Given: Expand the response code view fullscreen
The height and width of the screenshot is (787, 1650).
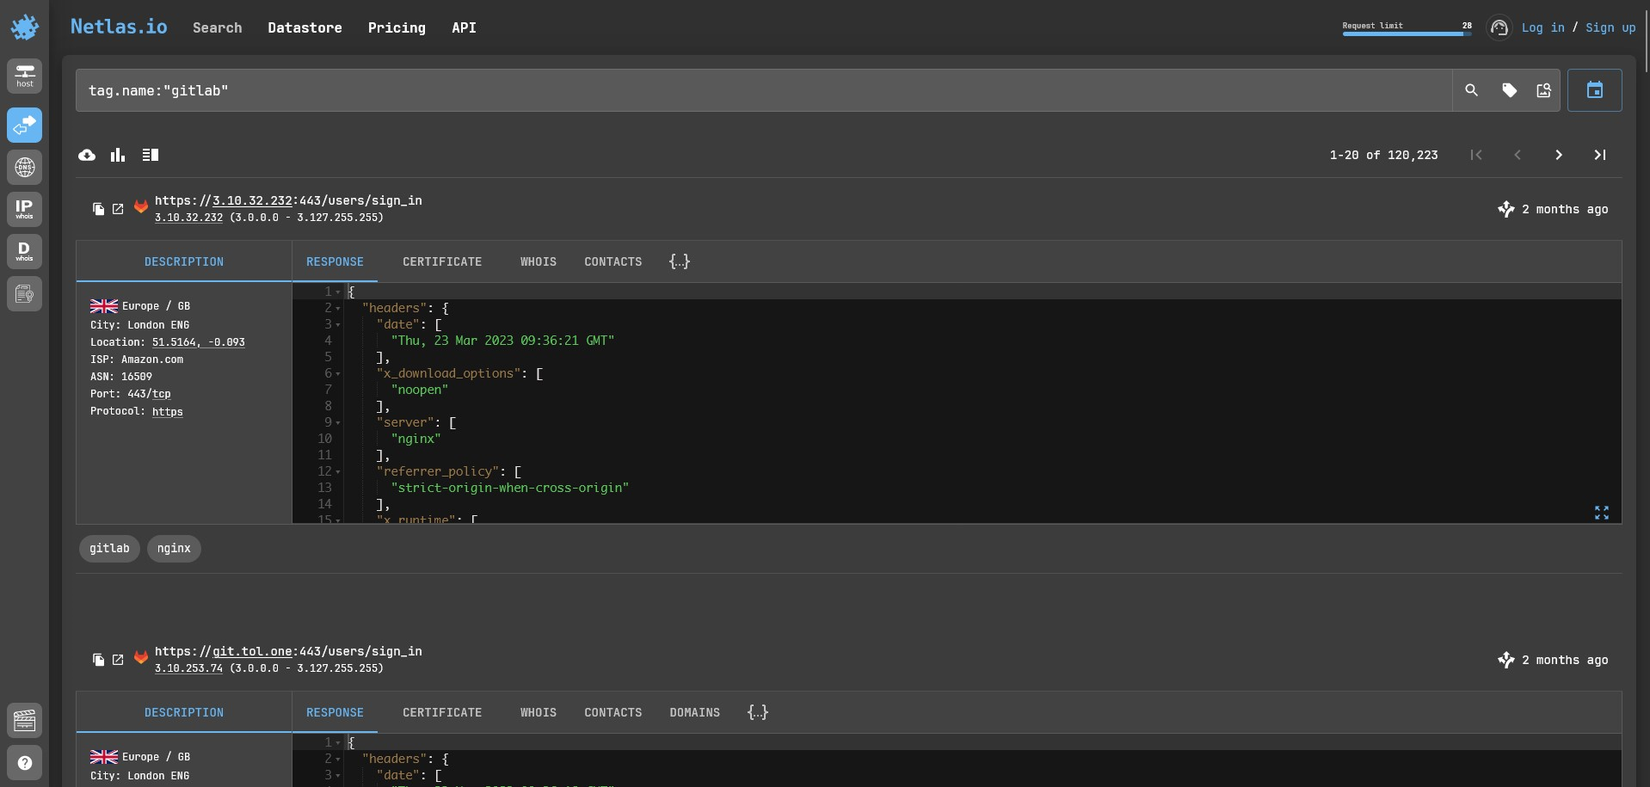Looking at the screenshot, I should (1601, 512).
